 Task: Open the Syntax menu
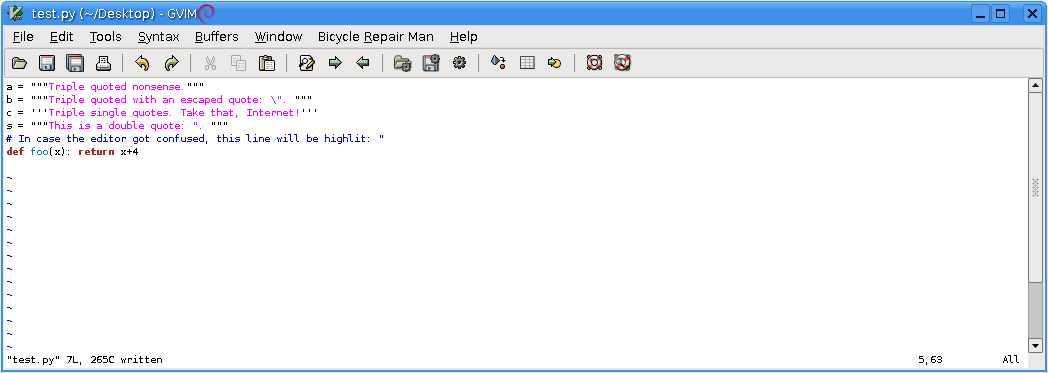click(x=158, y=37)
